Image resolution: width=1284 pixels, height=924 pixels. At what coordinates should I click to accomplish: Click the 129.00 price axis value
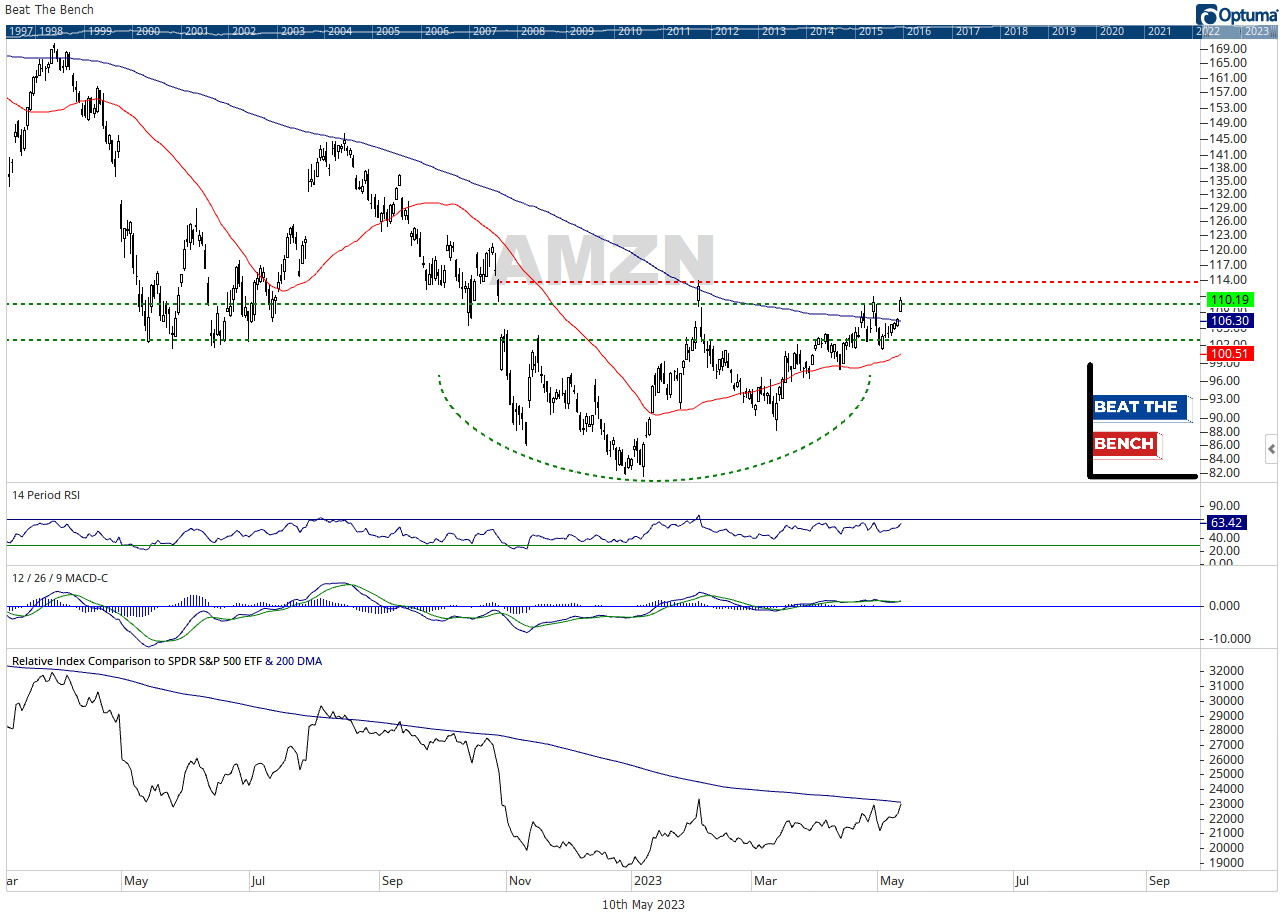(x=1227, y=206)
